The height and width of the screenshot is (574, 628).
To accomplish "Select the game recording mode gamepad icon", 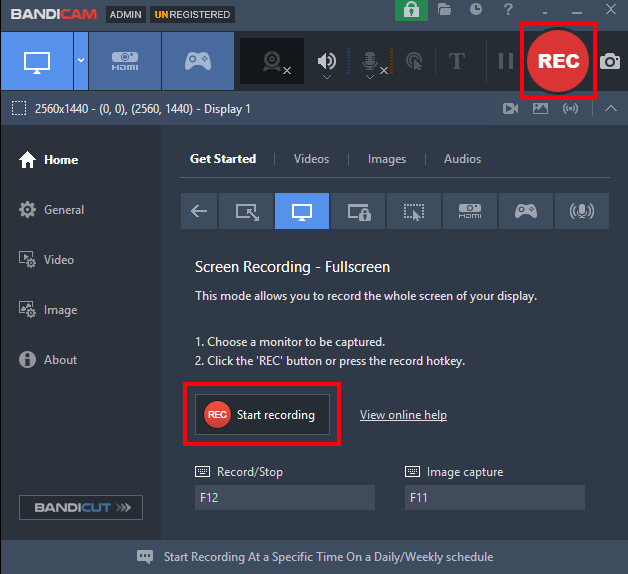I will coord(197,60).
